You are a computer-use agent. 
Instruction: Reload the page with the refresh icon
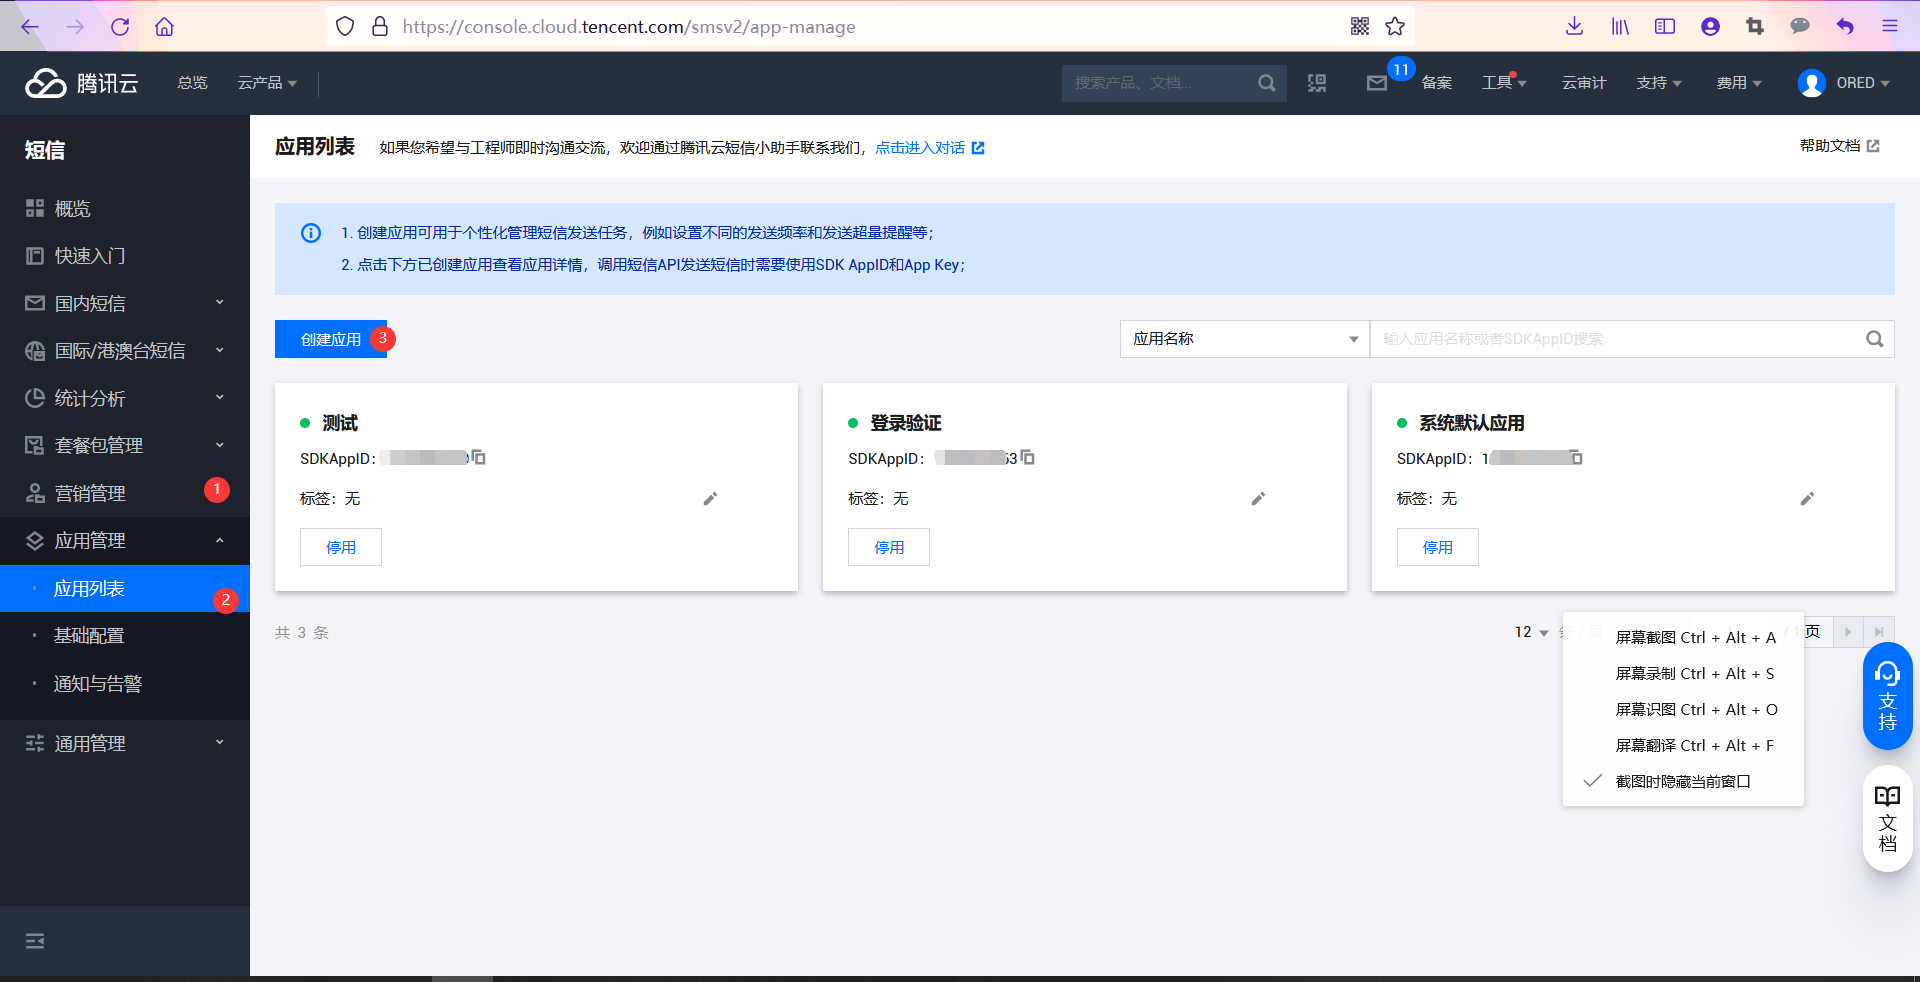120,27
